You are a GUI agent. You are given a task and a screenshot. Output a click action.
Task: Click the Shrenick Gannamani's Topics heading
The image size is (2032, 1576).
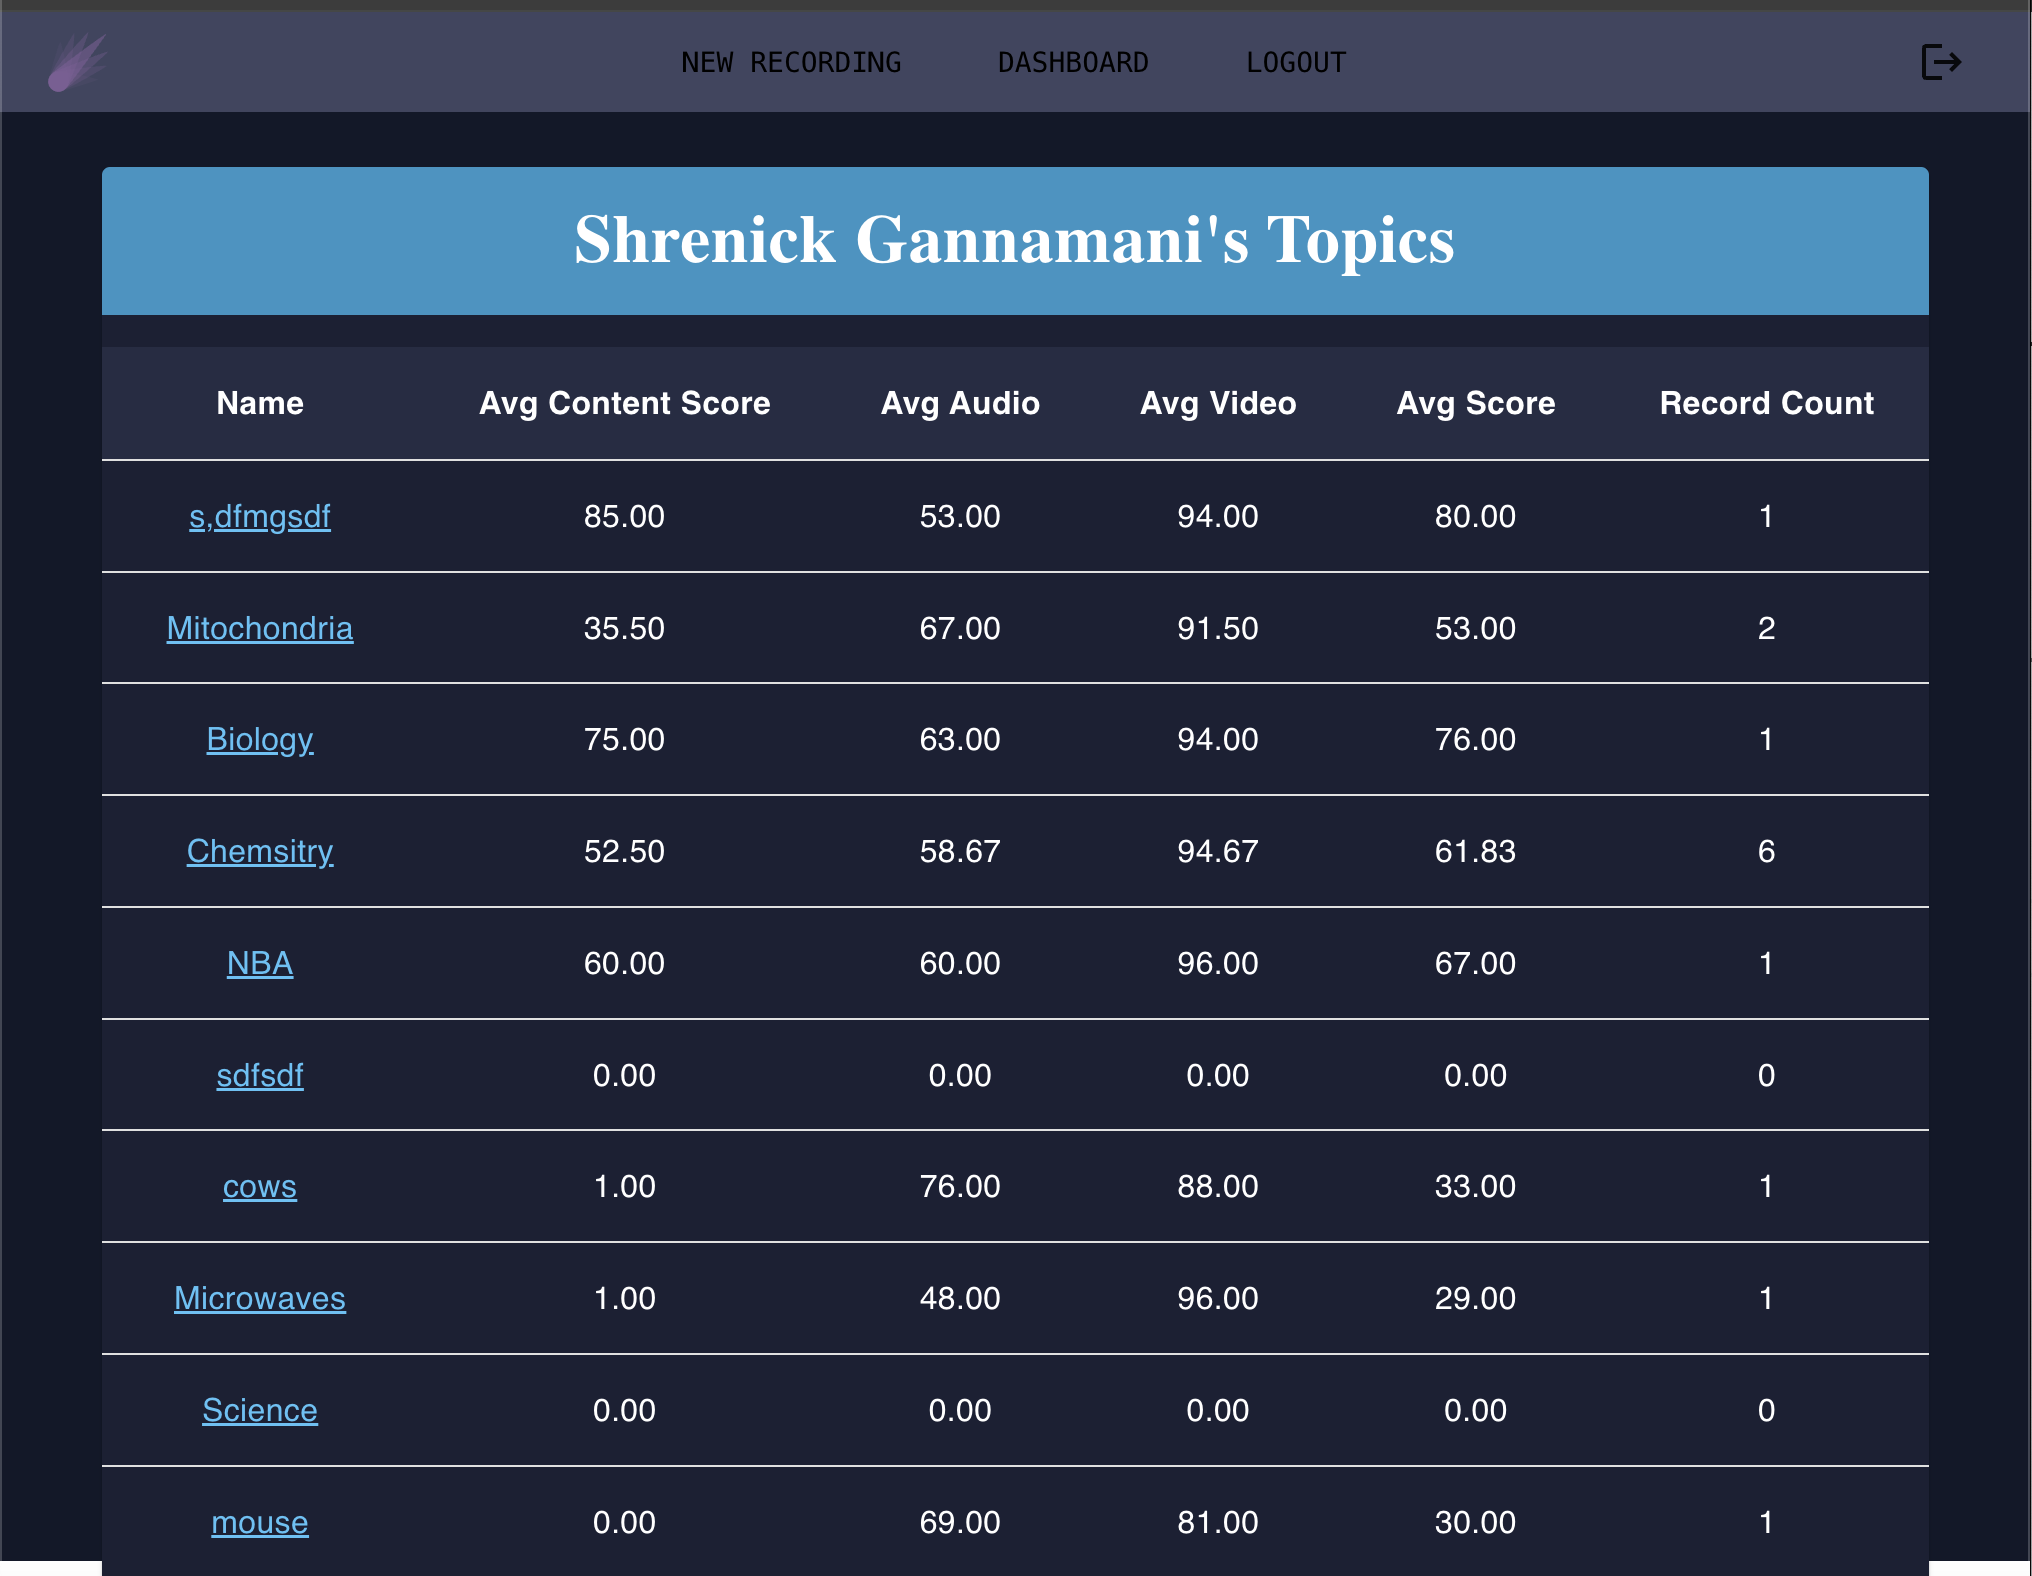(x=1014, y=241)
